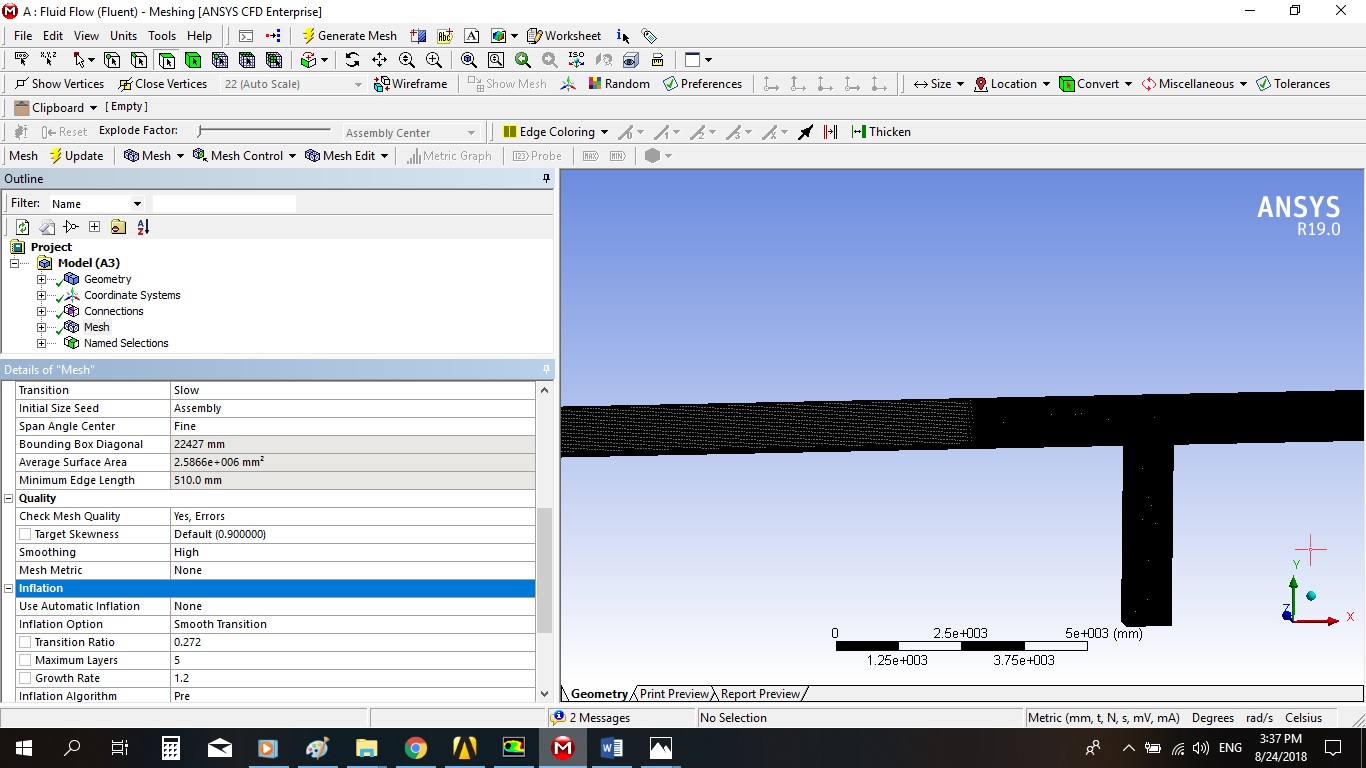Open Microsoft Word from the taskbar

[612, 748]
